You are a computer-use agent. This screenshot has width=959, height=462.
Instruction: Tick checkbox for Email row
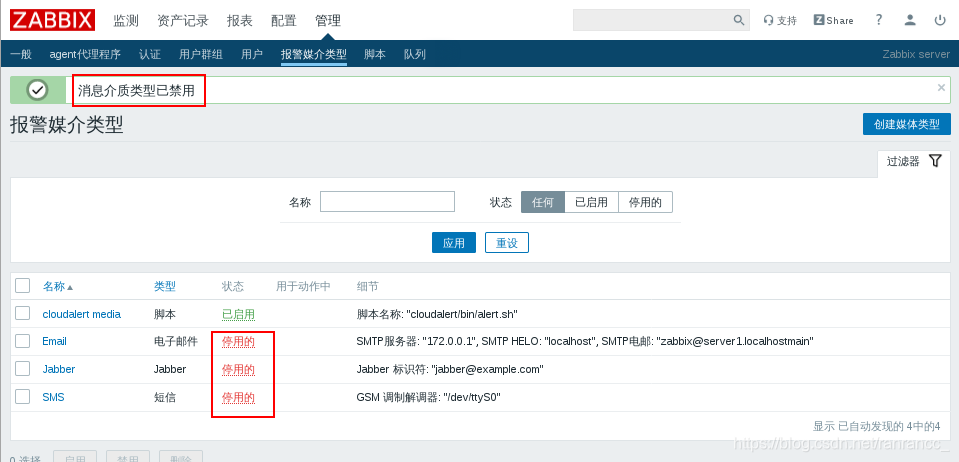coord(23,341)
